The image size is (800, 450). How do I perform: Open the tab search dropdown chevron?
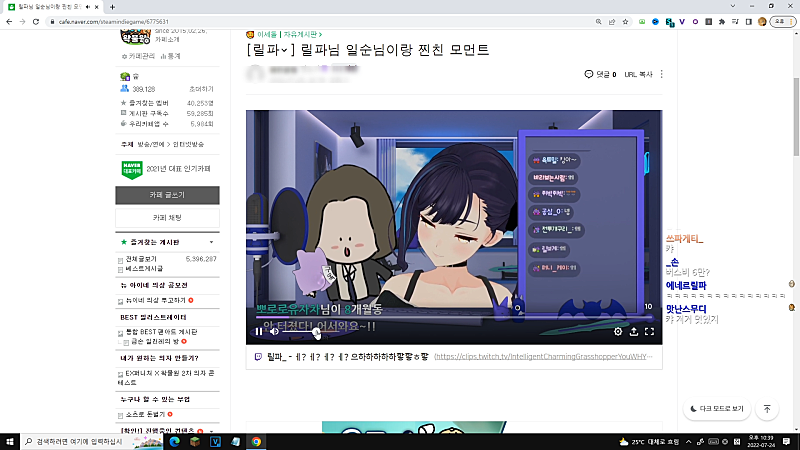pyautogui.click(x=733, y=6)
